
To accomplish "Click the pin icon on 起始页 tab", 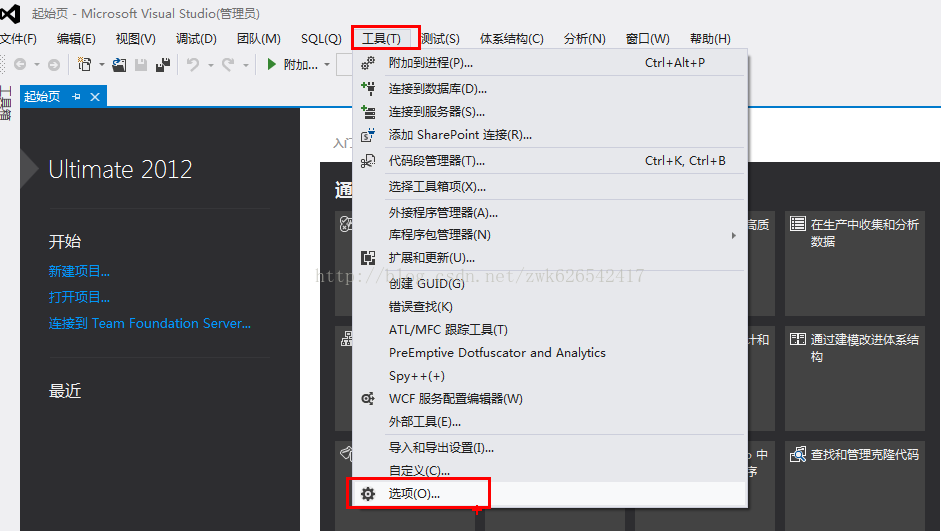I will click(x=76, y=97).
